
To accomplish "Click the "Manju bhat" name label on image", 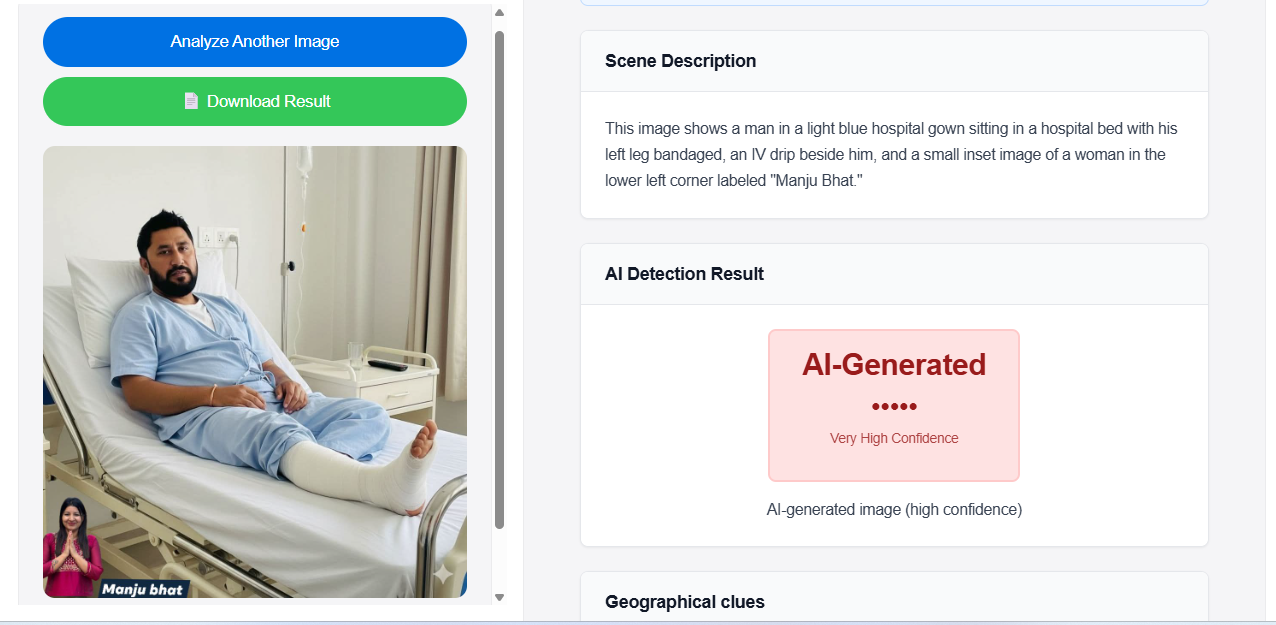I will tap(143, 589).
